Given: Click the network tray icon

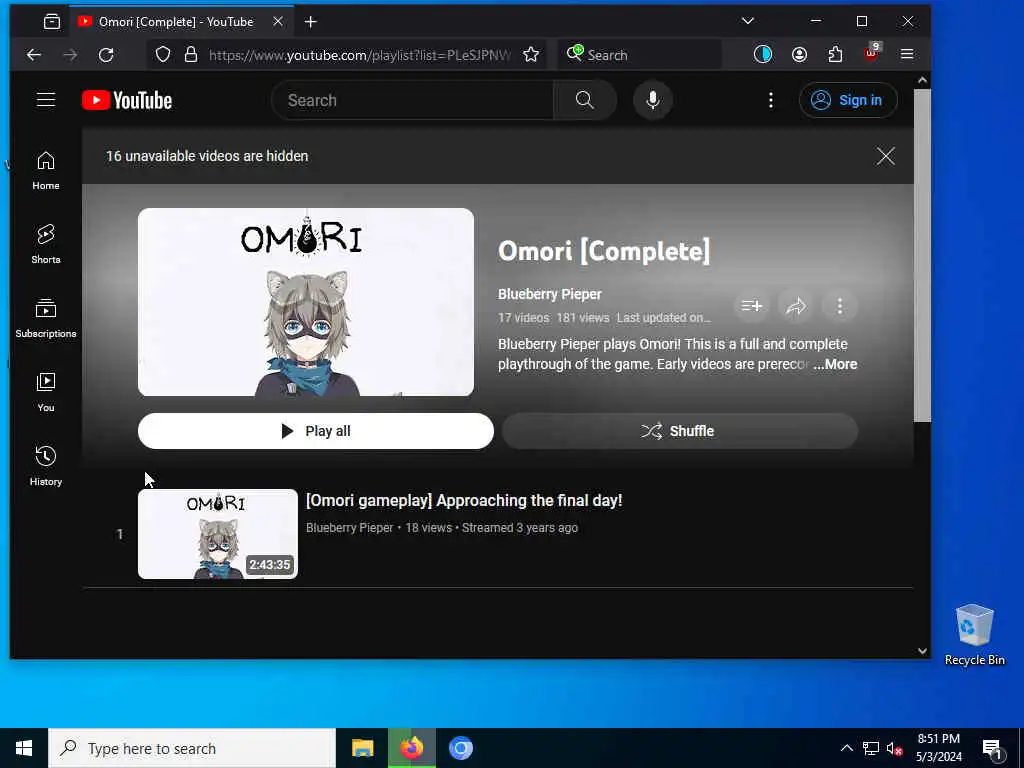Looking at the screenshot, I should [x=871, y=748].
